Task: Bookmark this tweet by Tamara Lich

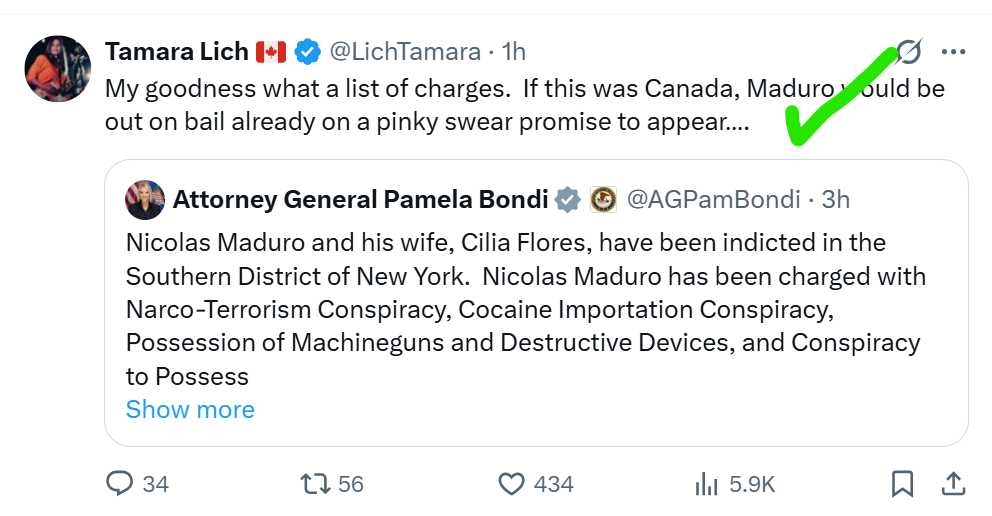Action: tap(902, 484)
